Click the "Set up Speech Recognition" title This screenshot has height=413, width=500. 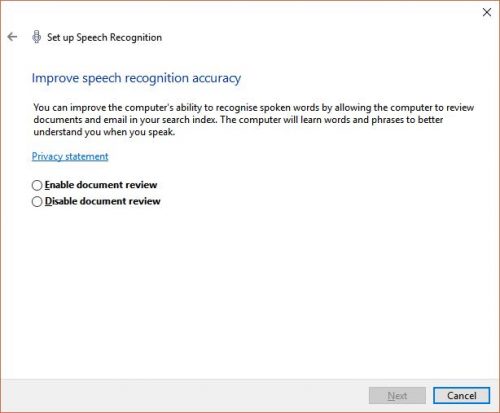tap(104, 37)
